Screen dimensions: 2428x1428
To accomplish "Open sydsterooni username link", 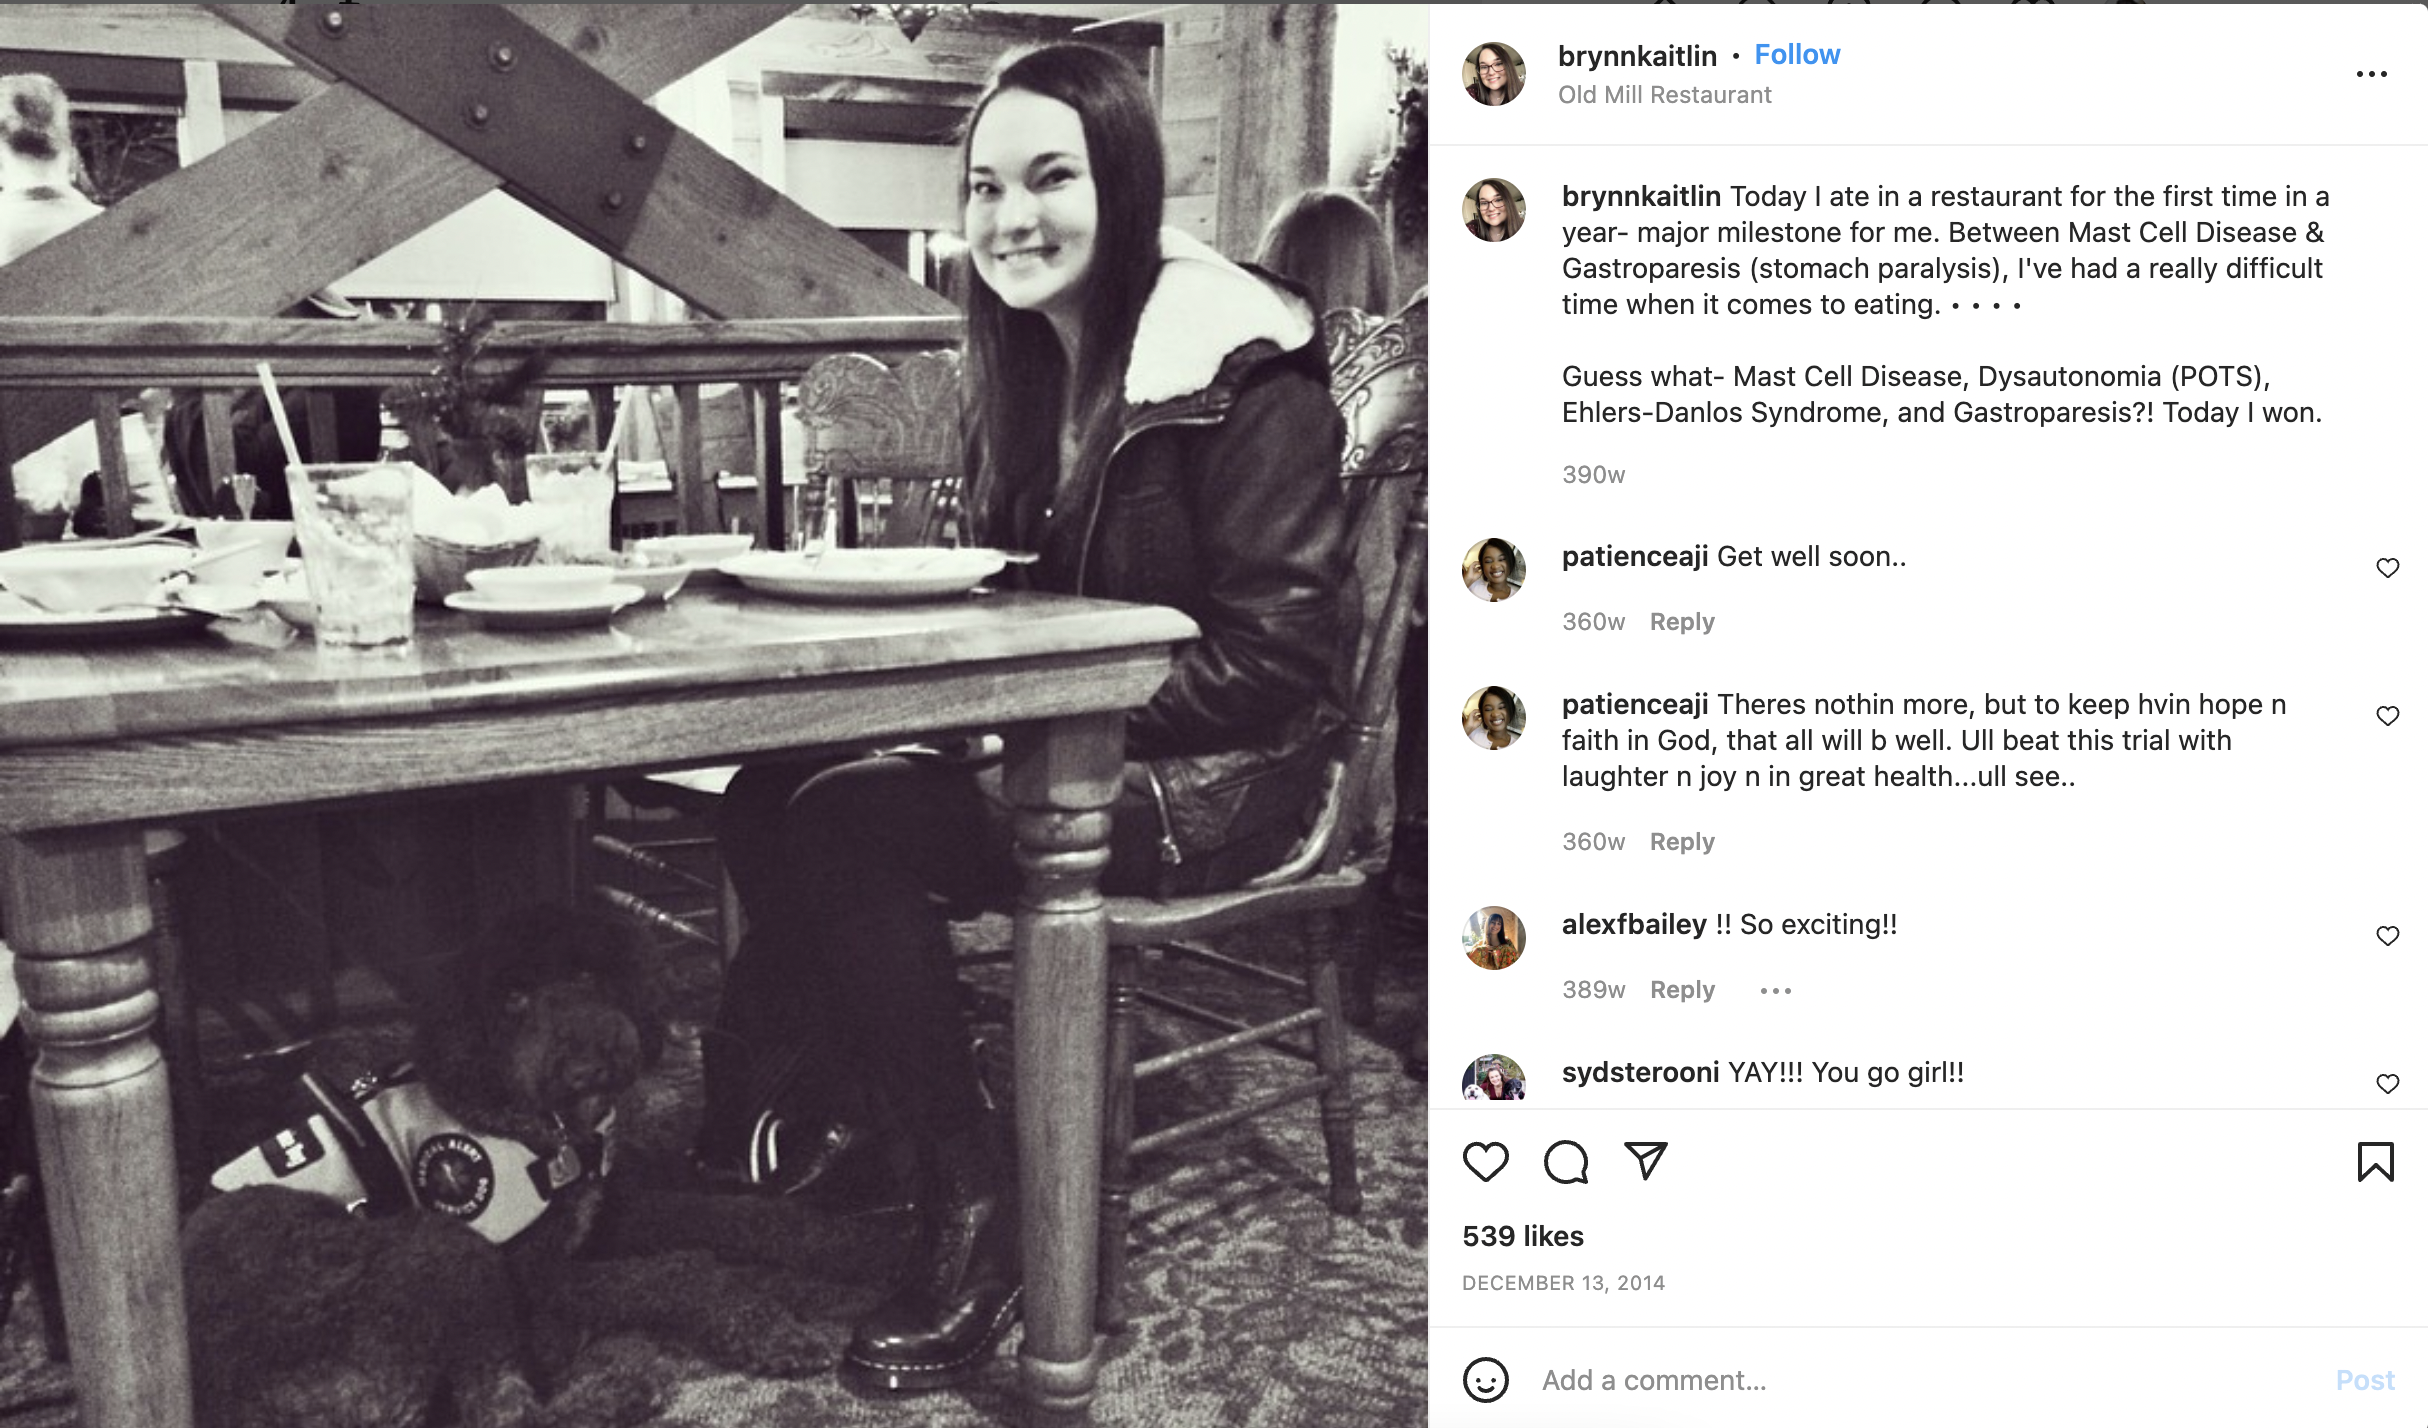I will point(1640,1073).
